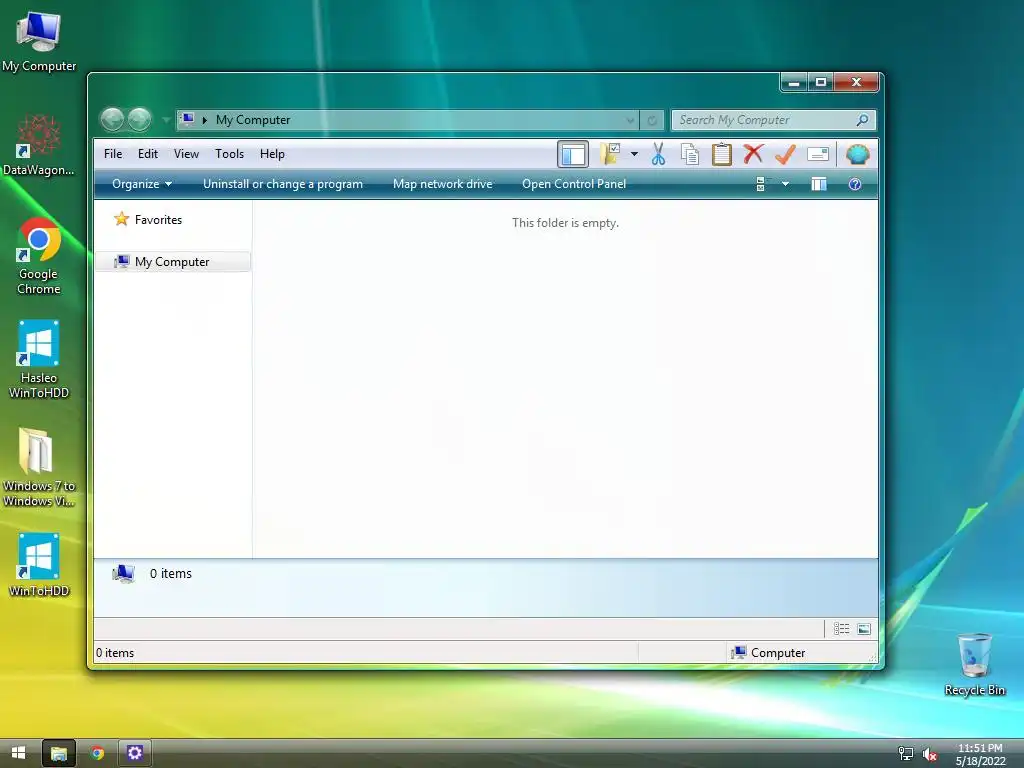Open the WinToHDD desktop shortcut
The width and height of the screenshot is (1024, 768).
(x=39, y=565)
